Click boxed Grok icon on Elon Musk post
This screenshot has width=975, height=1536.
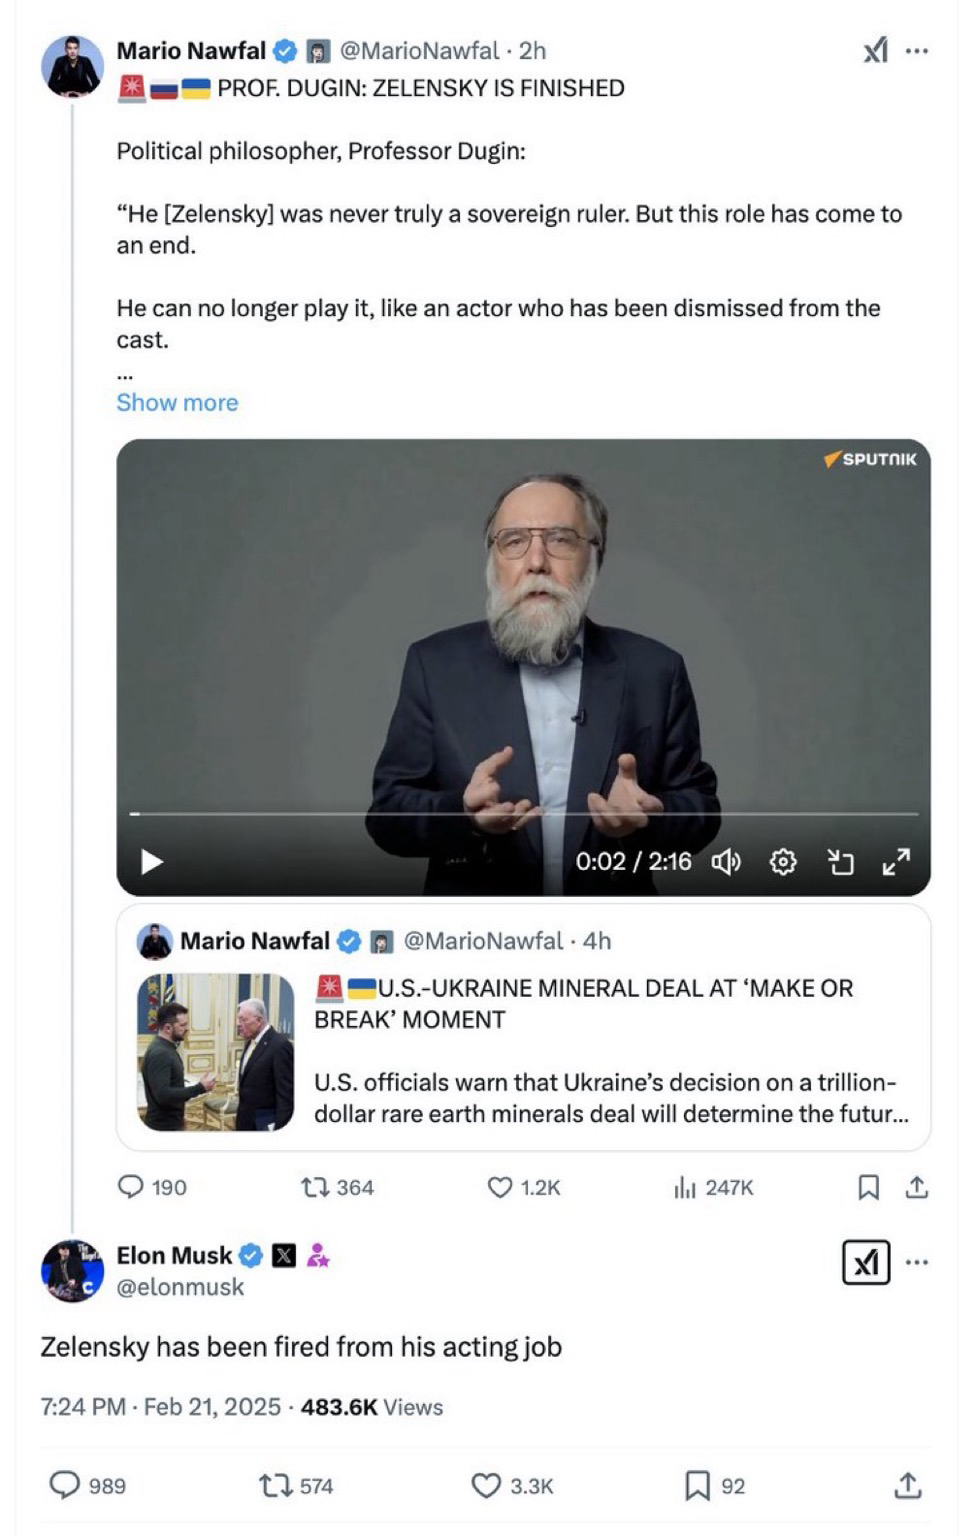(x=866, y=1262)
